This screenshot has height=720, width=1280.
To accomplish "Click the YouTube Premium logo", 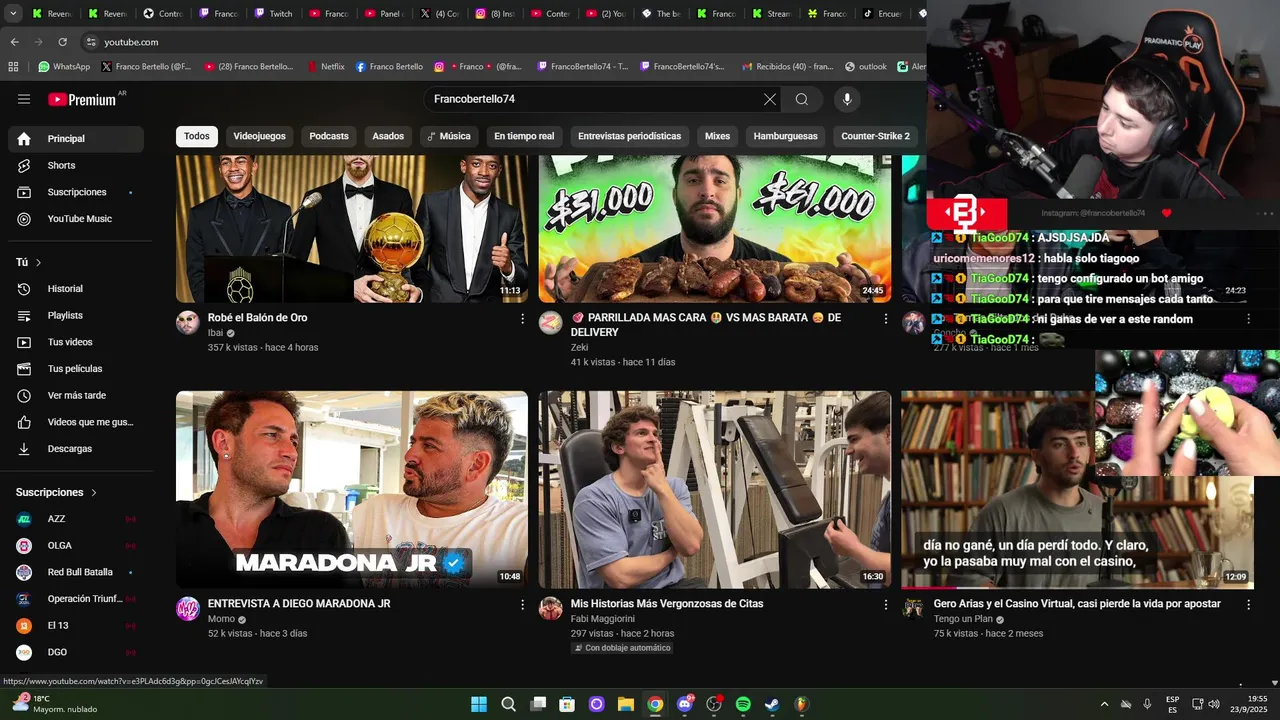I will click(x=83, y=99).
